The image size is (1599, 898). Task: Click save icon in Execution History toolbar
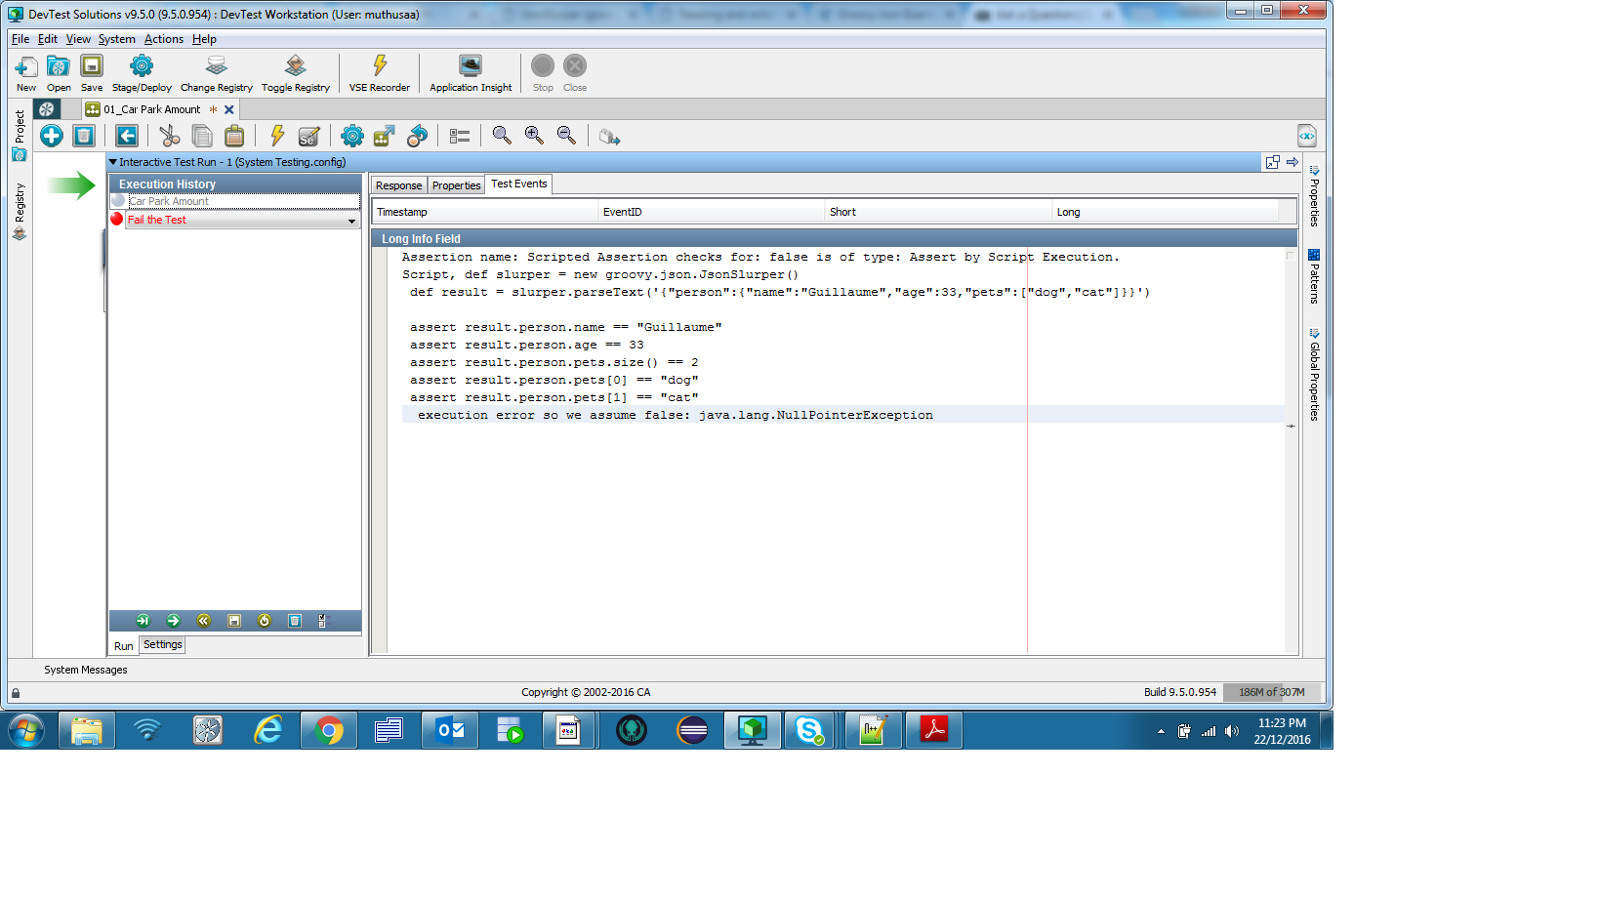click(234, 621)
